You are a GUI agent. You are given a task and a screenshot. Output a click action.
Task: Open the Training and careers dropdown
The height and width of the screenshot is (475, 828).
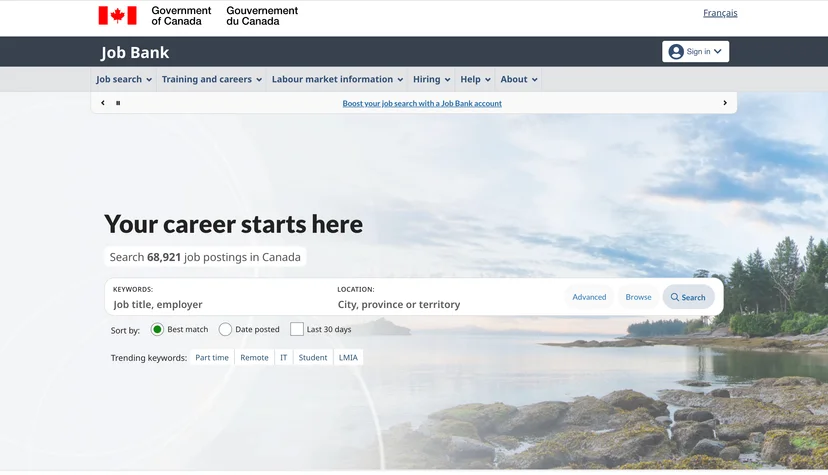211,79
